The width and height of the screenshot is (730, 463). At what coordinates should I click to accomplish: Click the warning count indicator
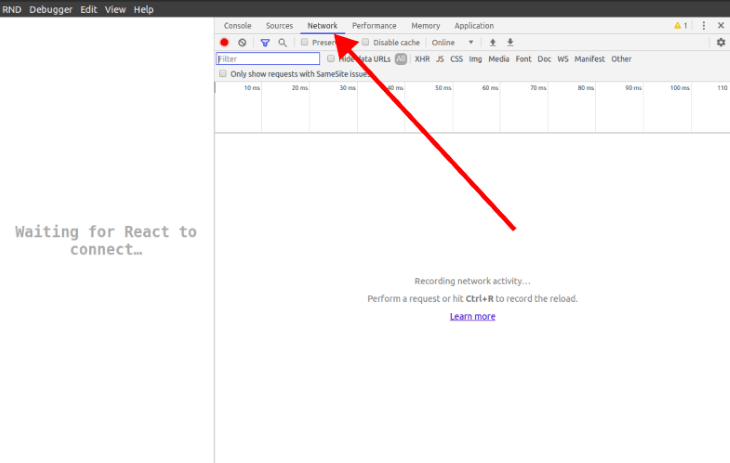pyautogui.click(x=680, y=26)
